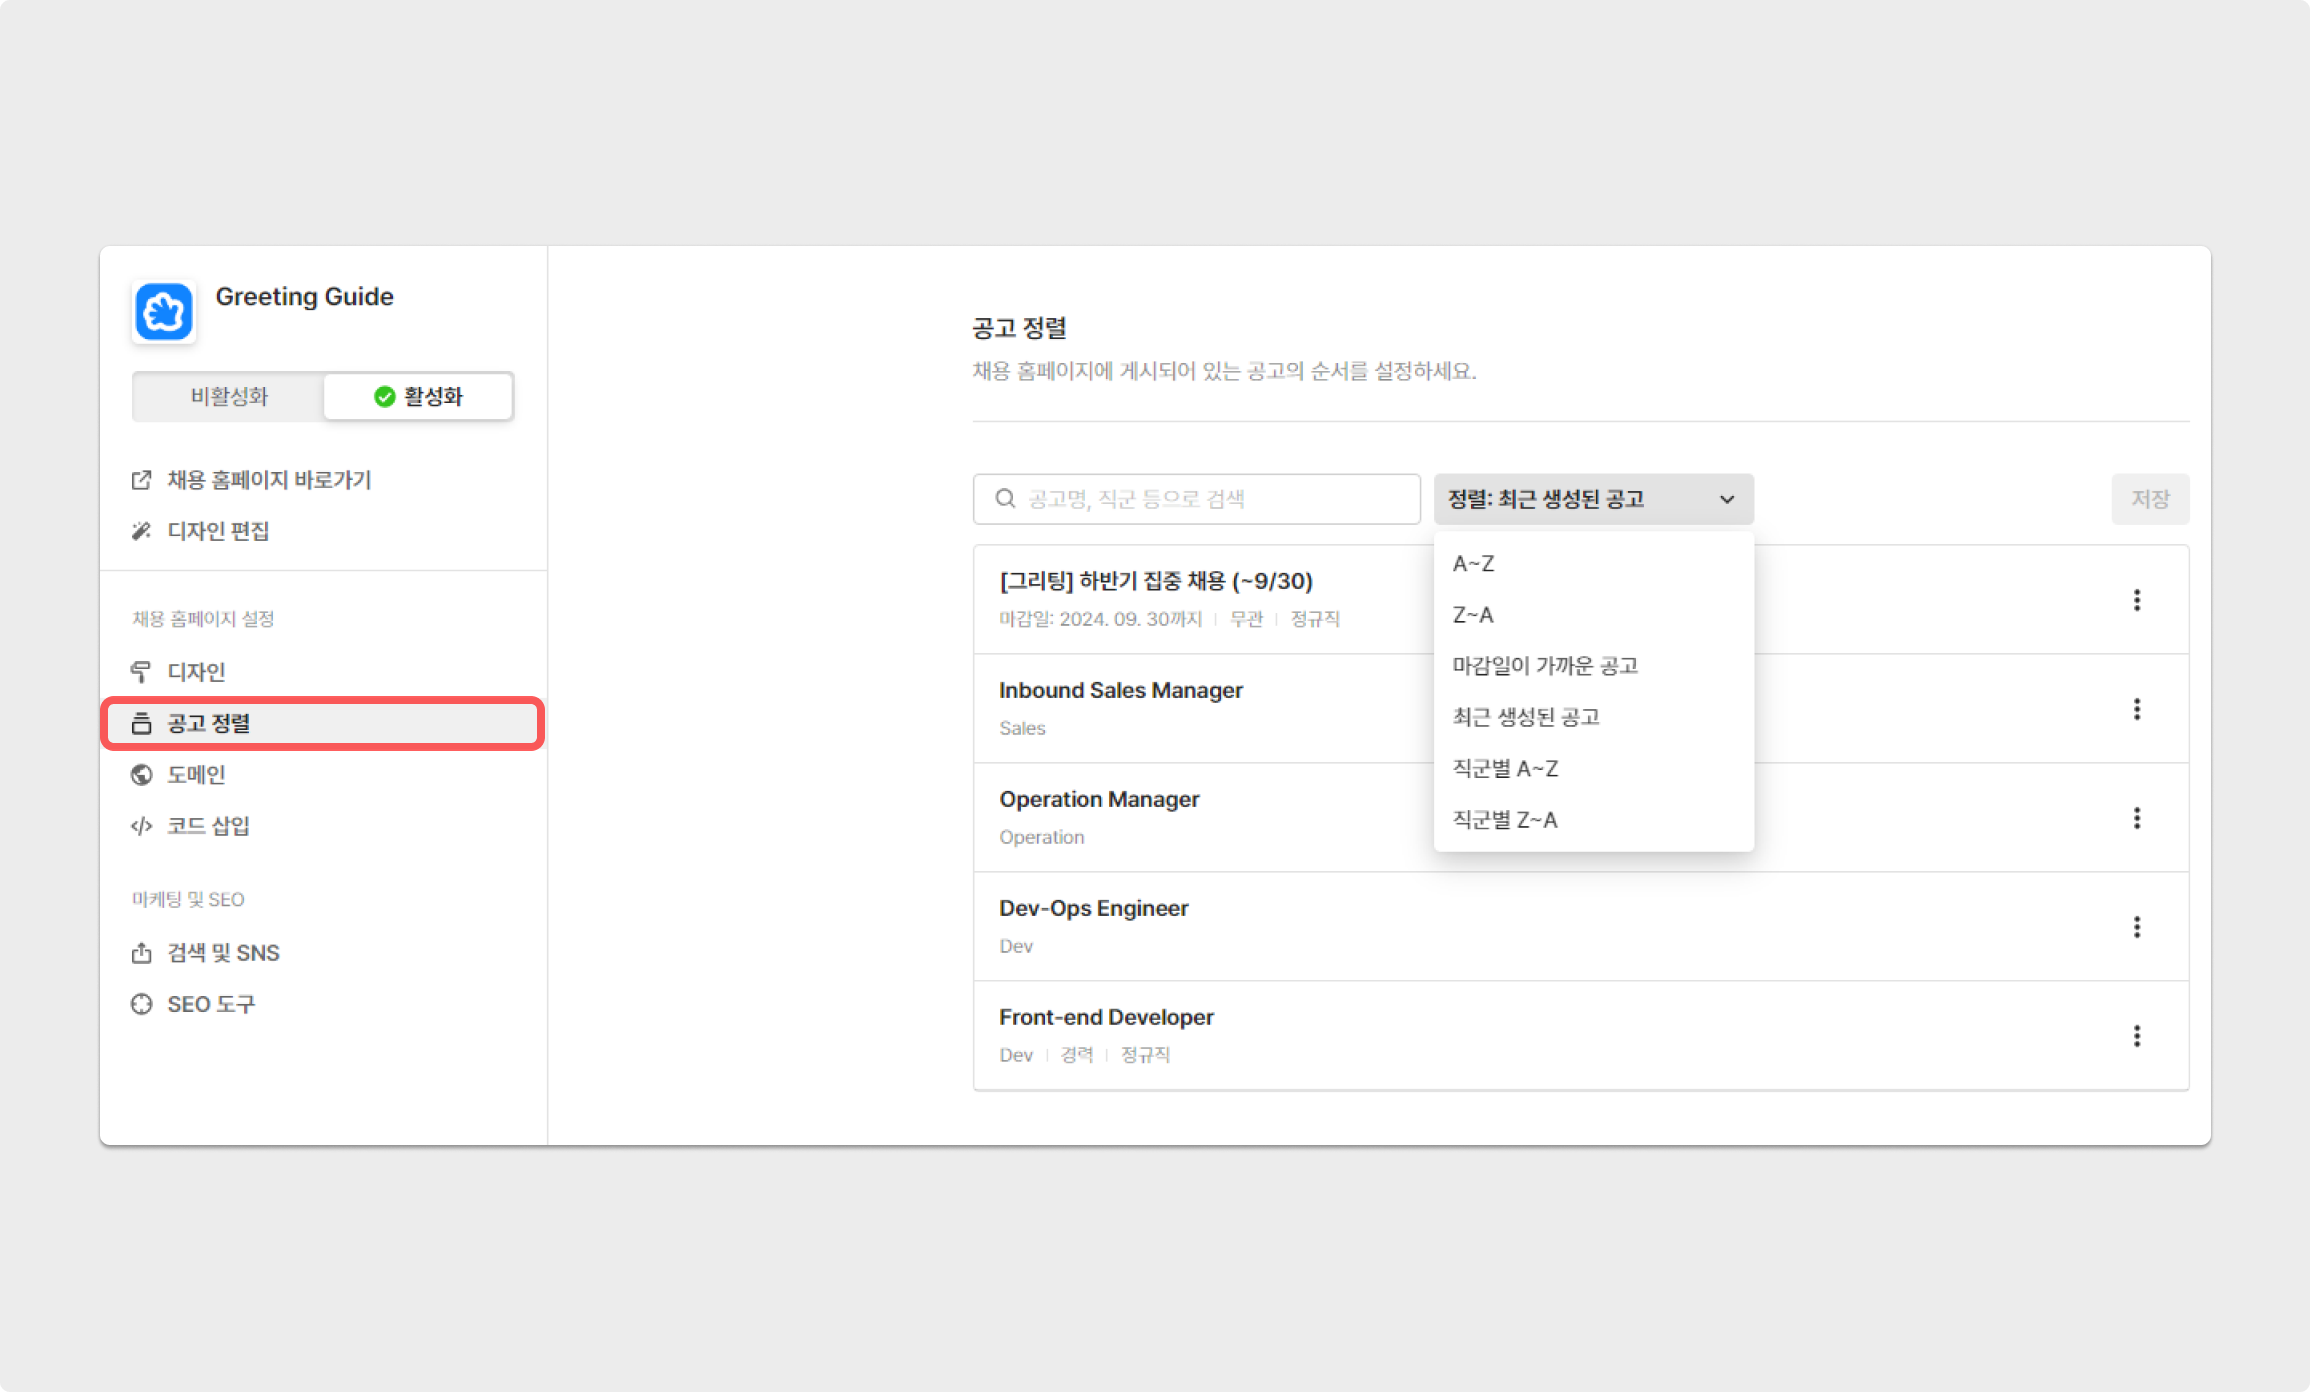Choose 마감일이 가까운 공고 sort option
This screenshot has width=2310, height=1392.
pos(1545,666)
